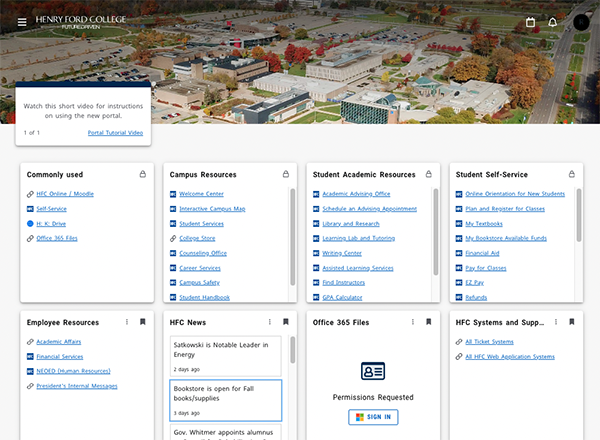Open Find Instructors link
Viewport: 600px width, 440px height.
click(x=344, y=283)
